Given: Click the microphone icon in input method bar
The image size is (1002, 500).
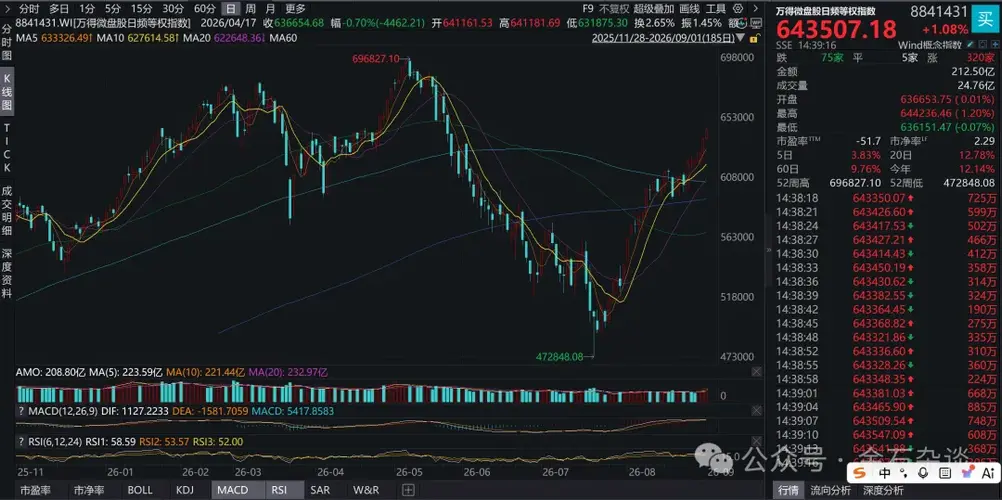Looking at the screenshot, I should 923,473.
